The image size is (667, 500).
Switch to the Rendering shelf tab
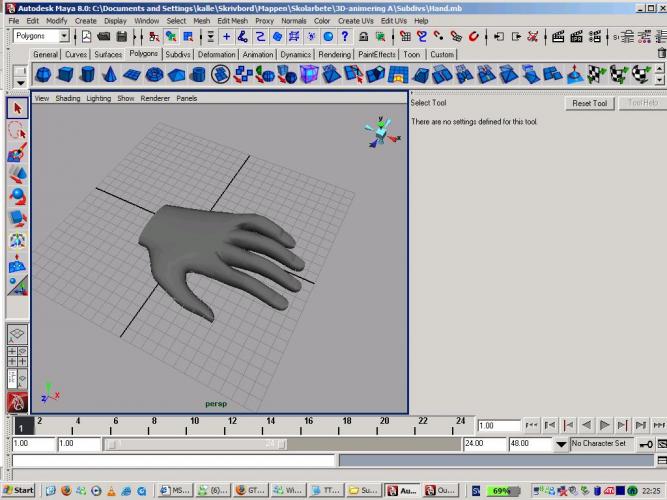tap(334, 54)
